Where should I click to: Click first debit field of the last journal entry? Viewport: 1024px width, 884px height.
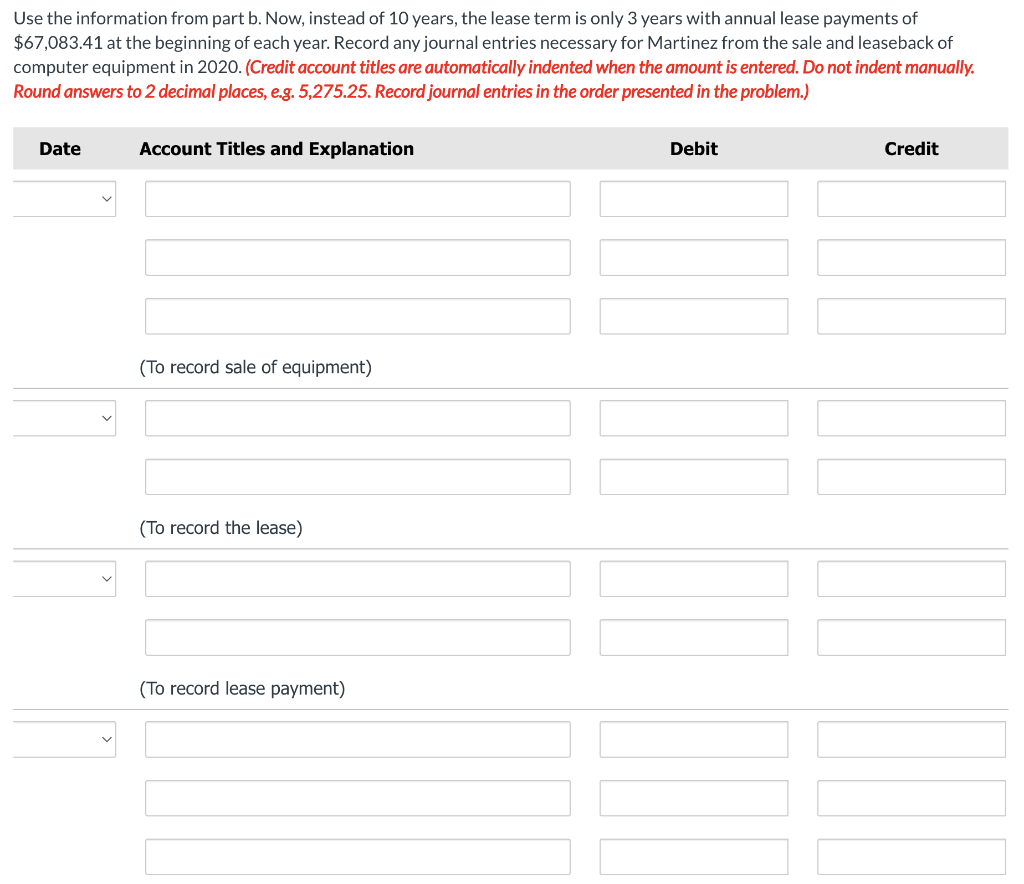[x=694, y=740]
